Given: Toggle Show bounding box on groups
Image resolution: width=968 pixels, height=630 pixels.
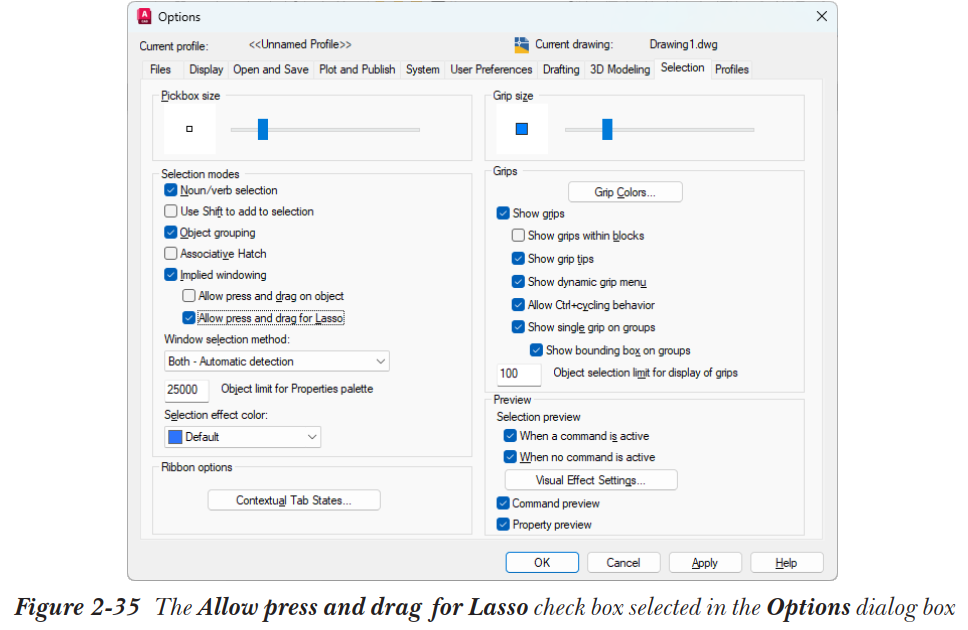Looking at the screenshot, I should 536,350.
